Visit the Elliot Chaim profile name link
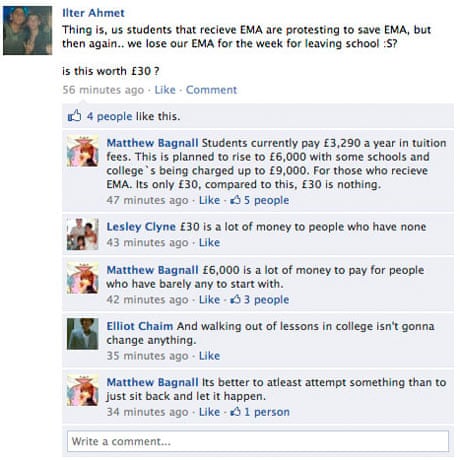Viewport: 460px width, 460px height. [140, 326]
